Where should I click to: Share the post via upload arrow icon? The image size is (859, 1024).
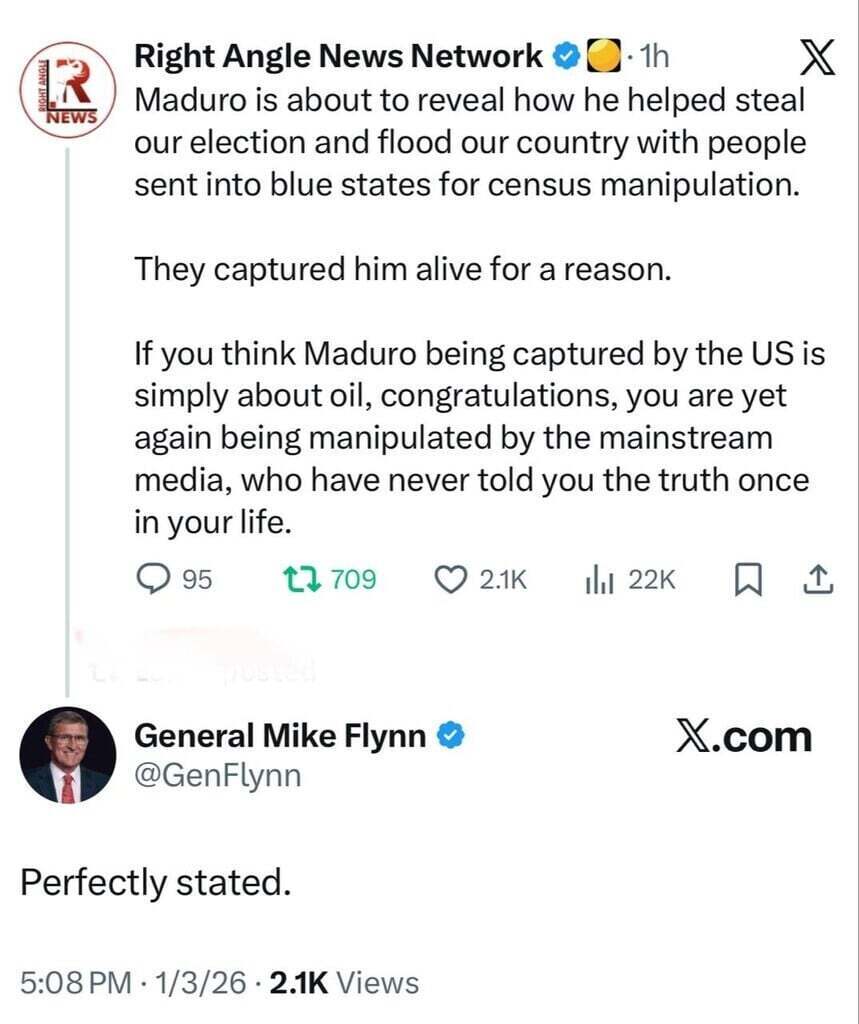click(x=817, y=578)
